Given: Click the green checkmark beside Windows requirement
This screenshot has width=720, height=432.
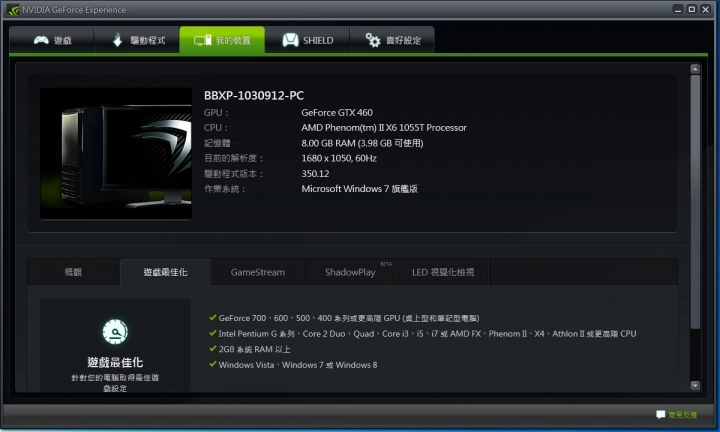Looking at the screenshot, I should point(213,364).
